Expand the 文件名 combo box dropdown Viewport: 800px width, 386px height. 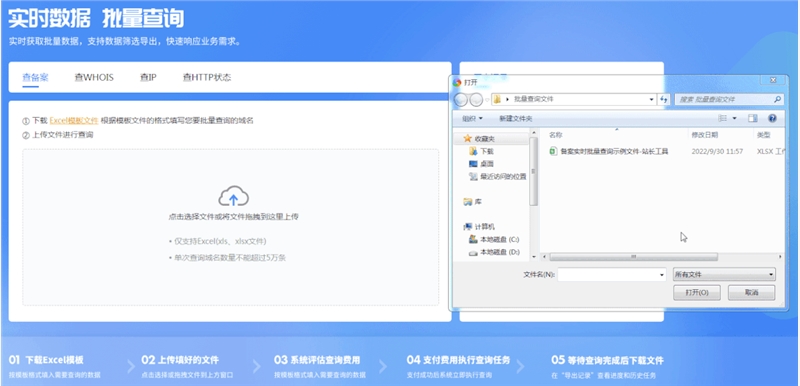(x=662, y=274)
